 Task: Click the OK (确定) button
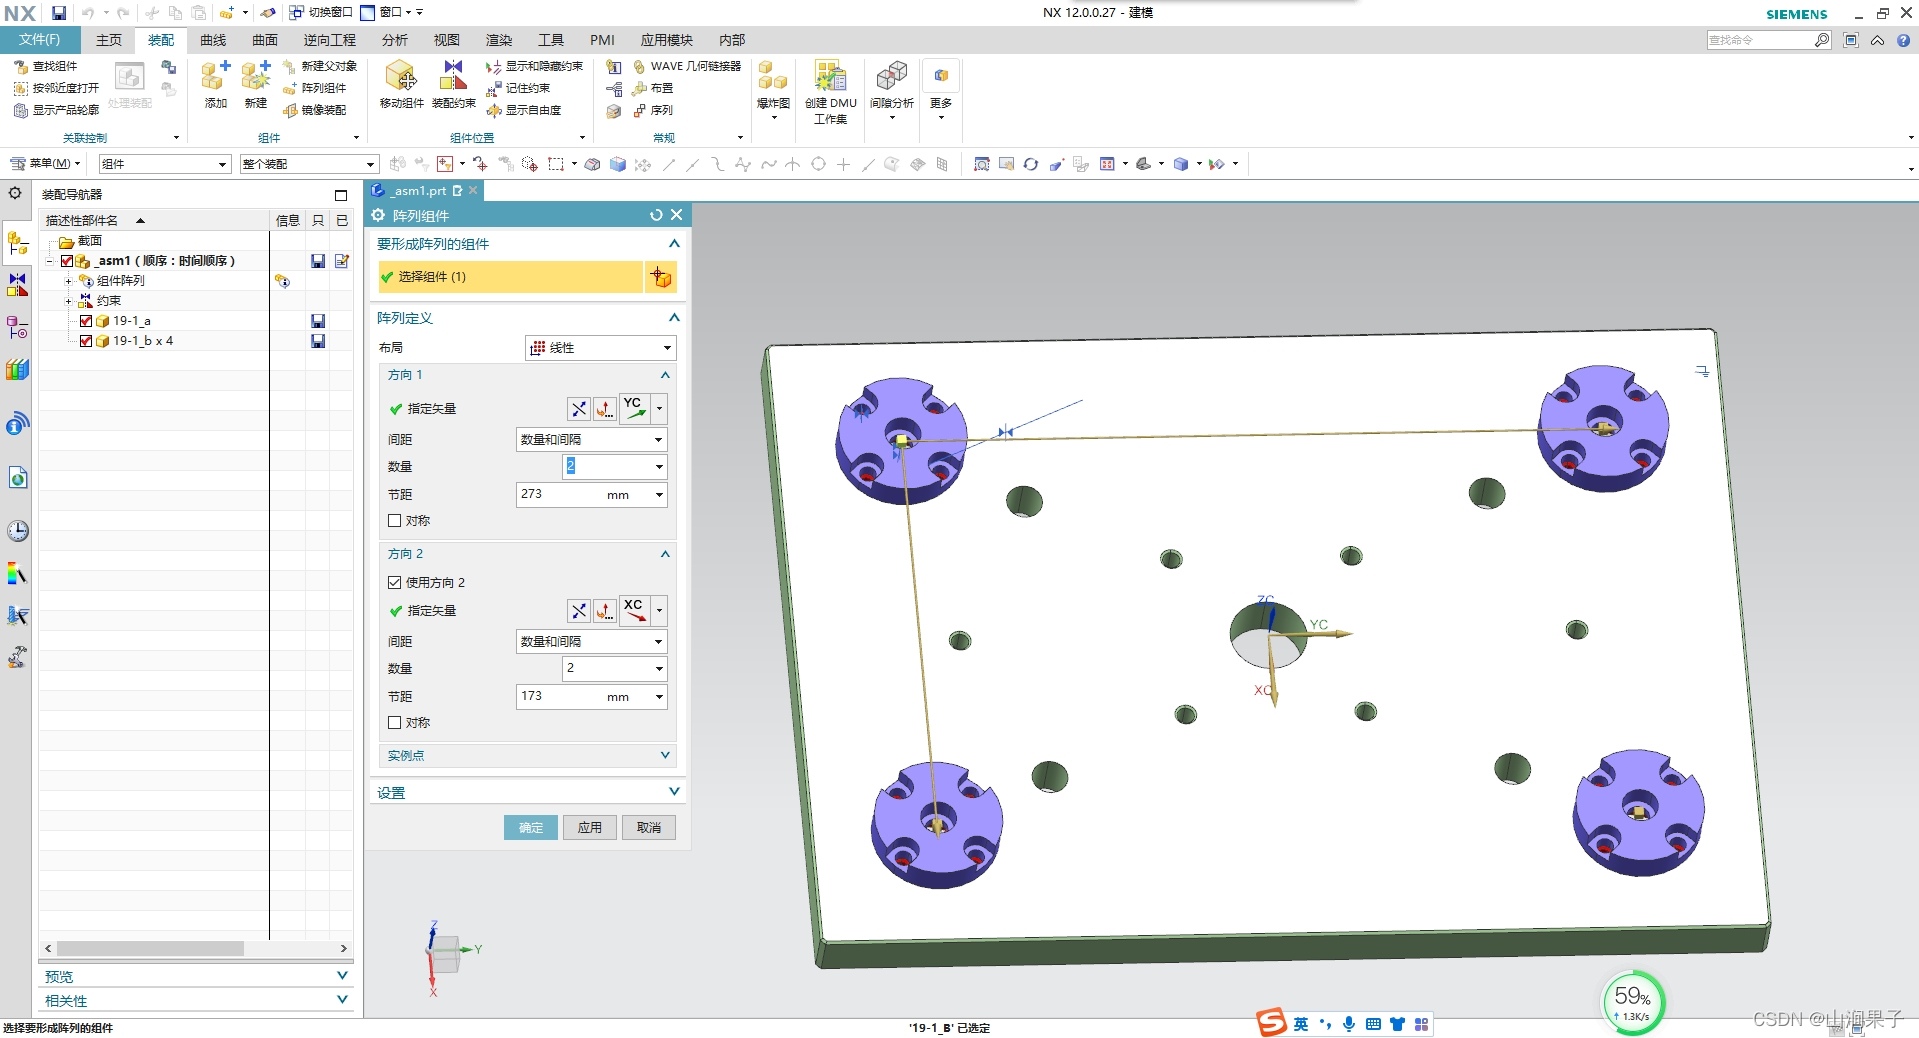coord(531,827)
